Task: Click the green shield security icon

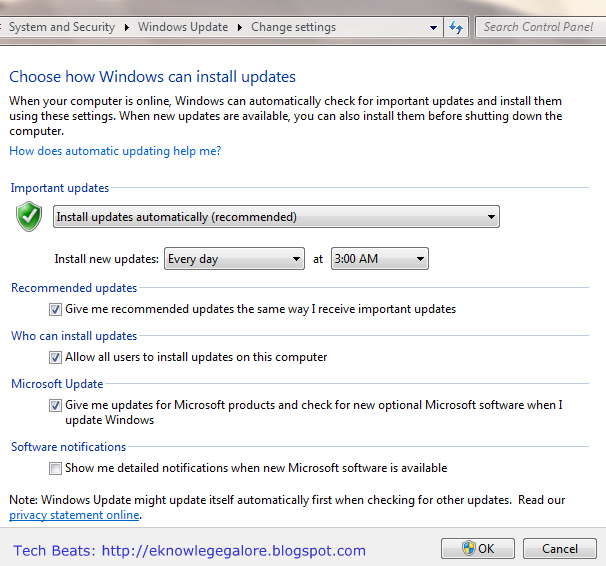Action: [29, 216]
